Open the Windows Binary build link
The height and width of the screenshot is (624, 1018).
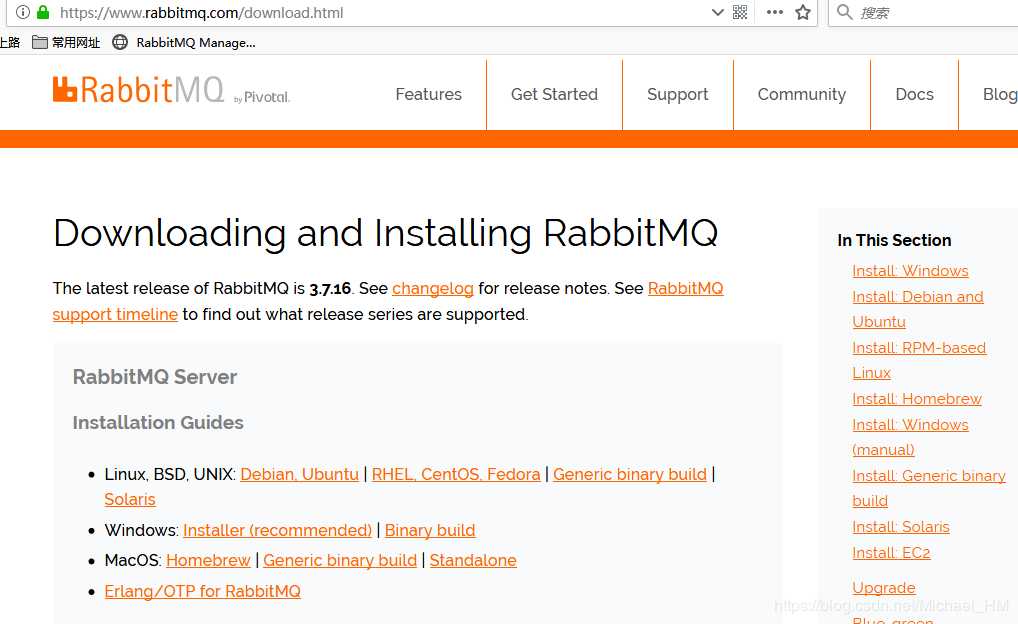pyautogui.click(x=430, y=530)
